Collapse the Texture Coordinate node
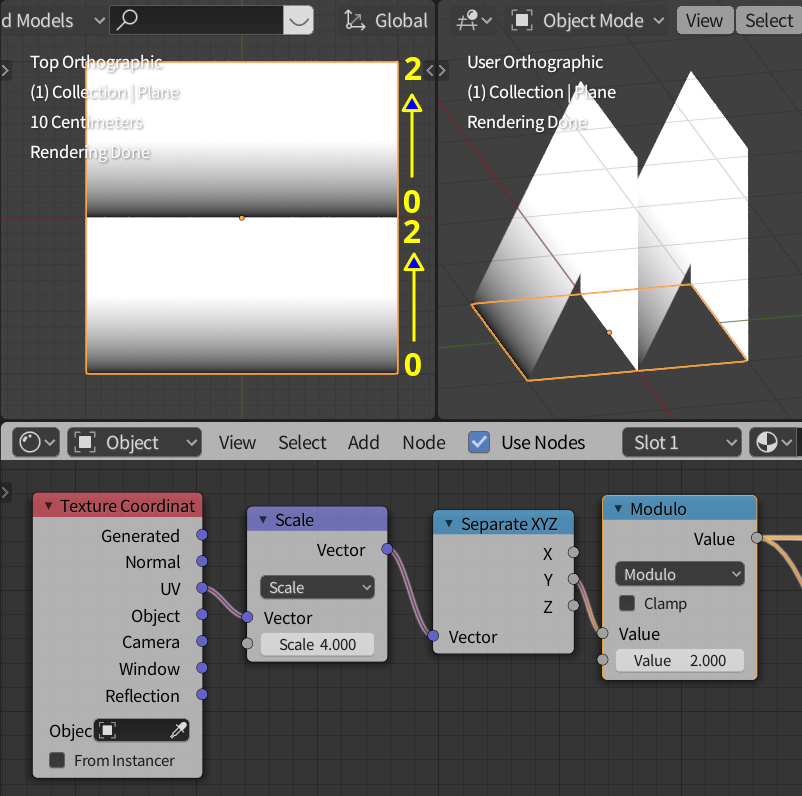The image size is (802, 796). pos(49,505)
